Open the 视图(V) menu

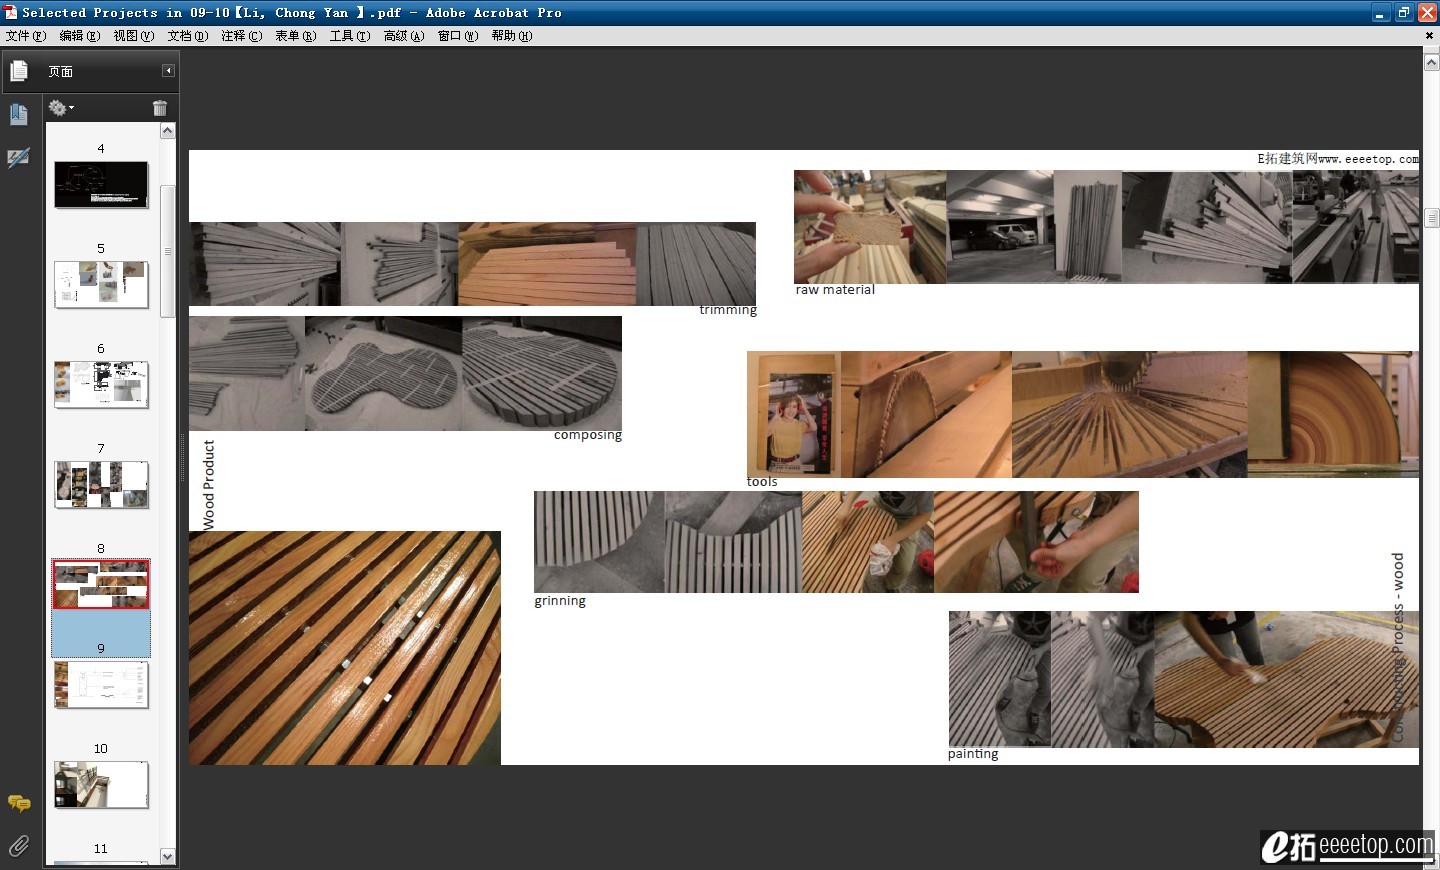(134, 36)
